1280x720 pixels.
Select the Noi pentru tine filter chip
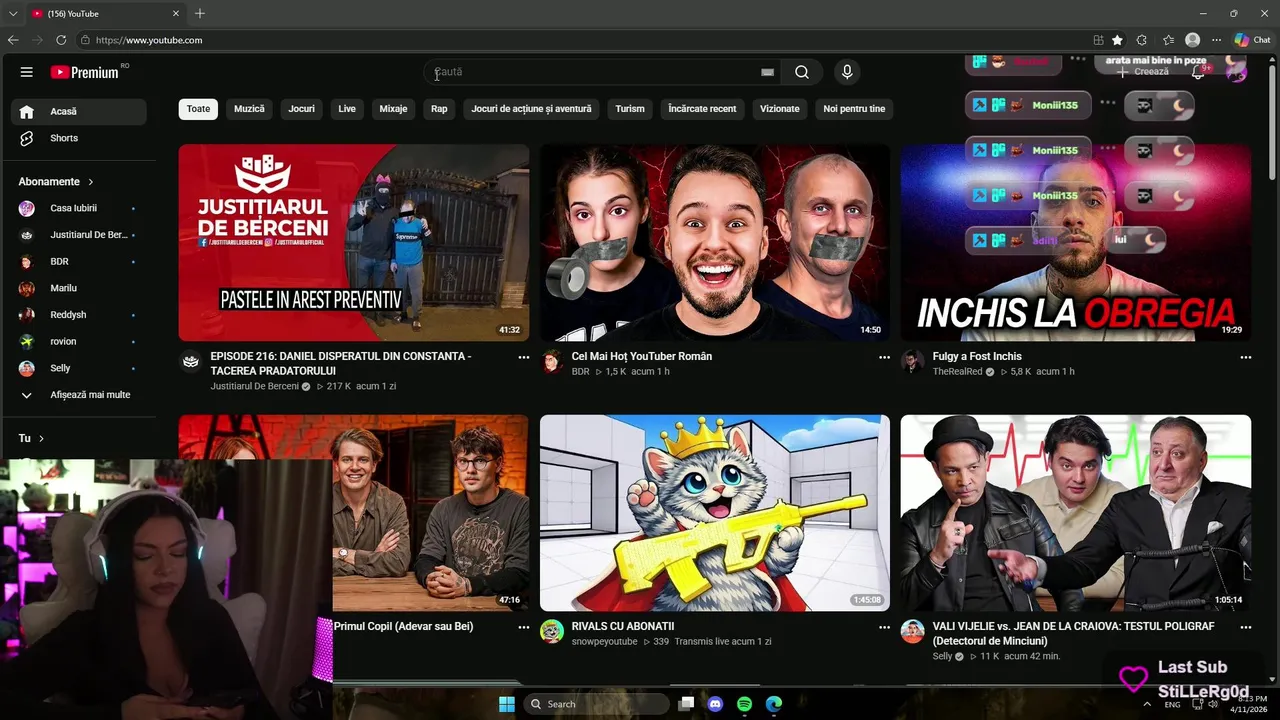coord(854,109)
